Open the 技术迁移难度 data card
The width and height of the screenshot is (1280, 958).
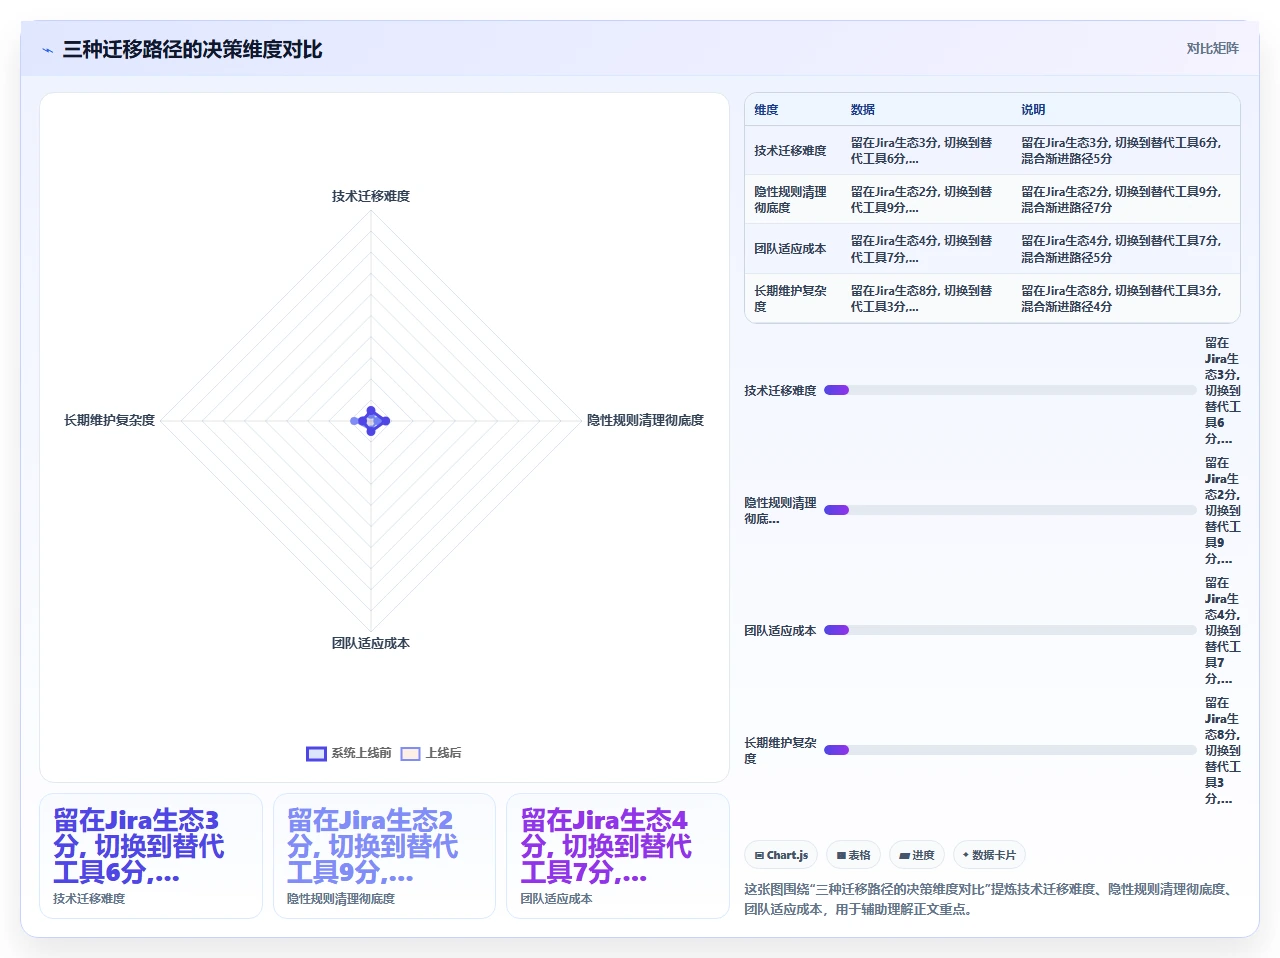[150, 856]
